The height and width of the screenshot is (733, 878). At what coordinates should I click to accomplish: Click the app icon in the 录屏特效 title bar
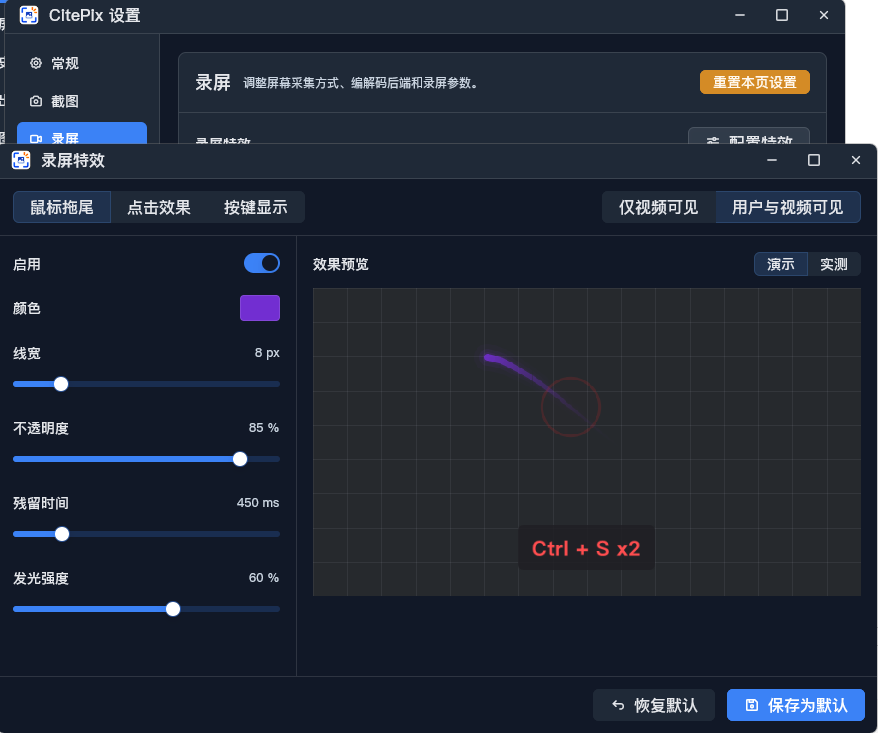[21, 160]
